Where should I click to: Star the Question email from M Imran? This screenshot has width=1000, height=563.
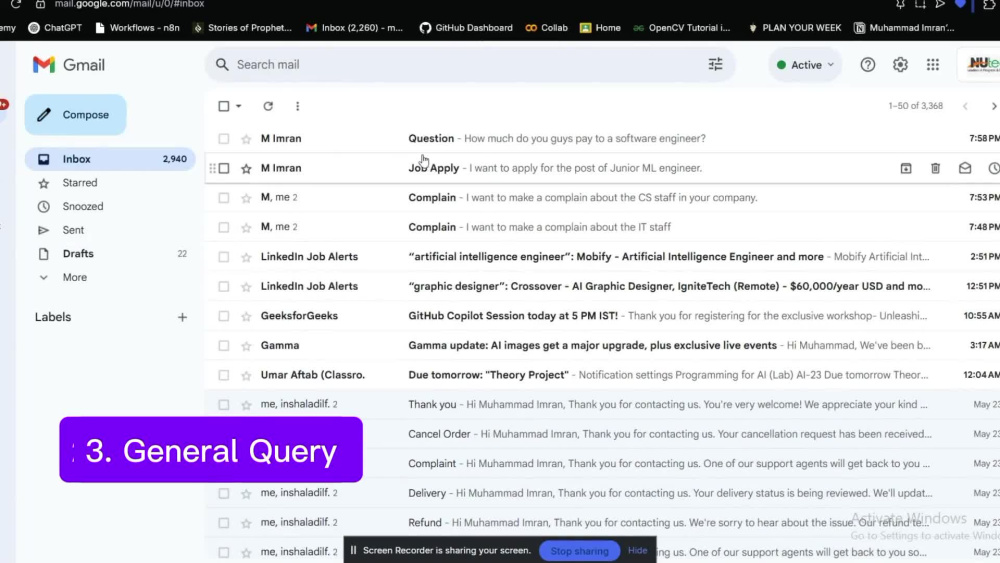[246, 139]
